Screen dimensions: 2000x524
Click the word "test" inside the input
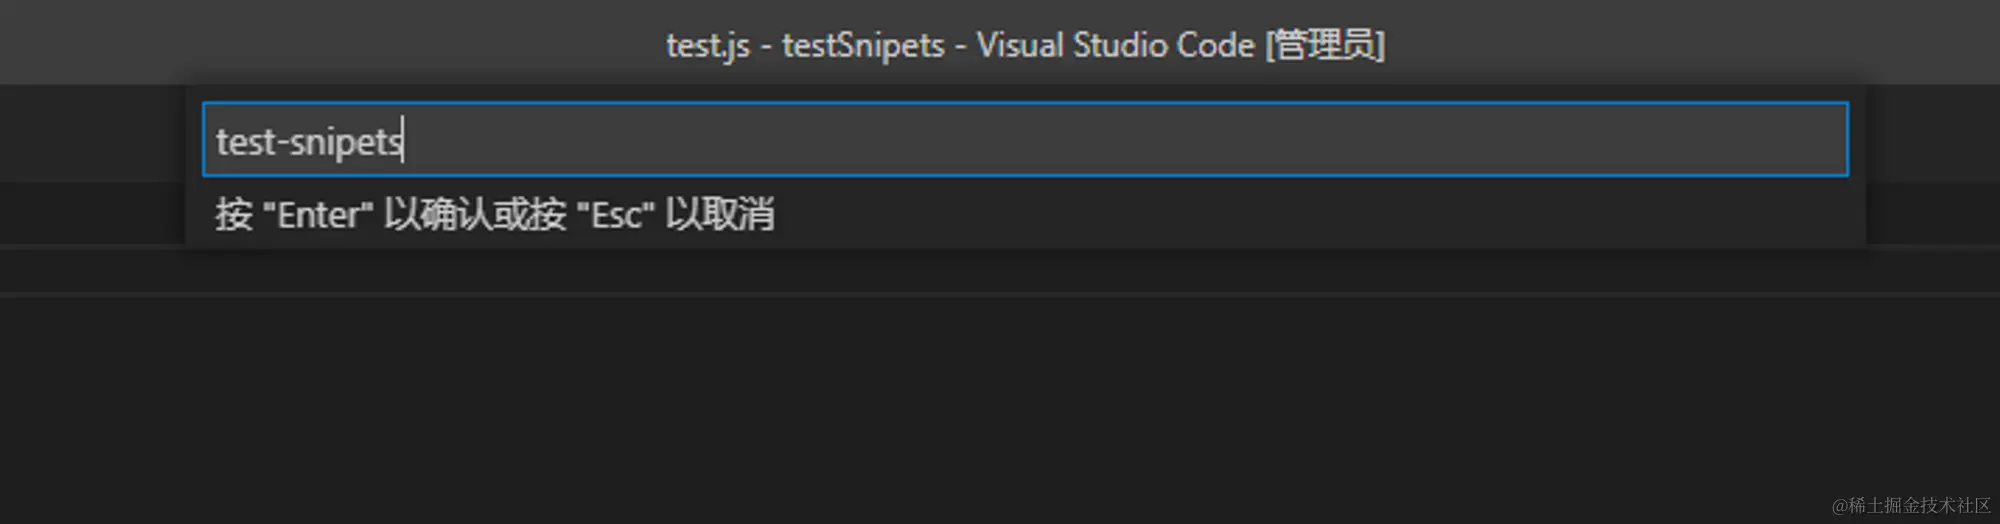245,142
